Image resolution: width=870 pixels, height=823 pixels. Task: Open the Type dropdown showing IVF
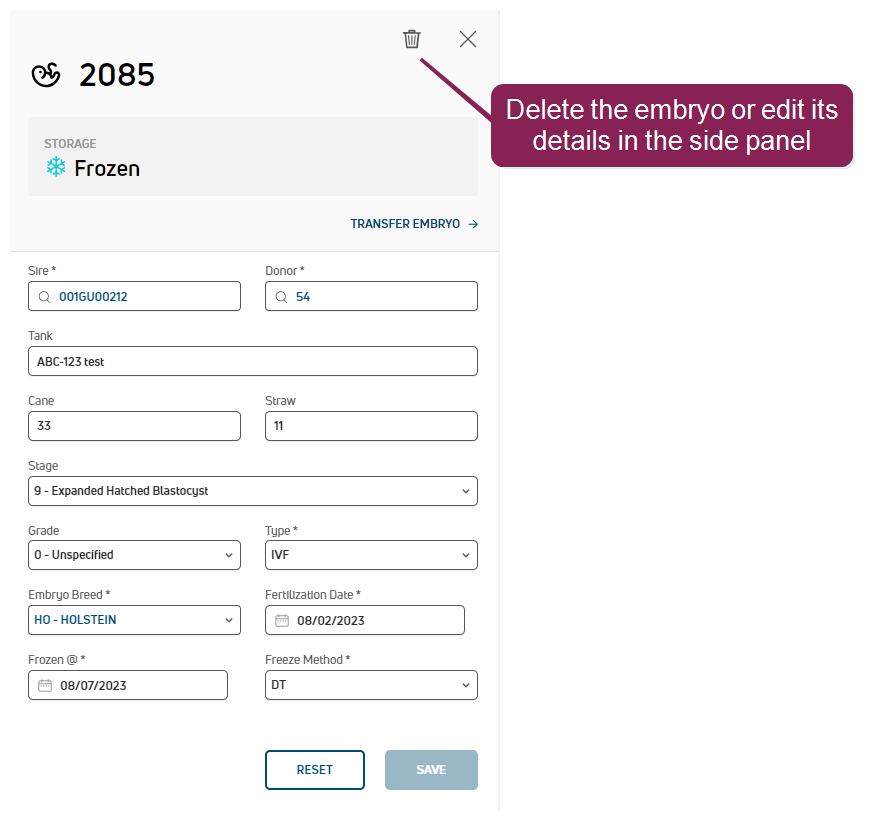pos(371,555)
